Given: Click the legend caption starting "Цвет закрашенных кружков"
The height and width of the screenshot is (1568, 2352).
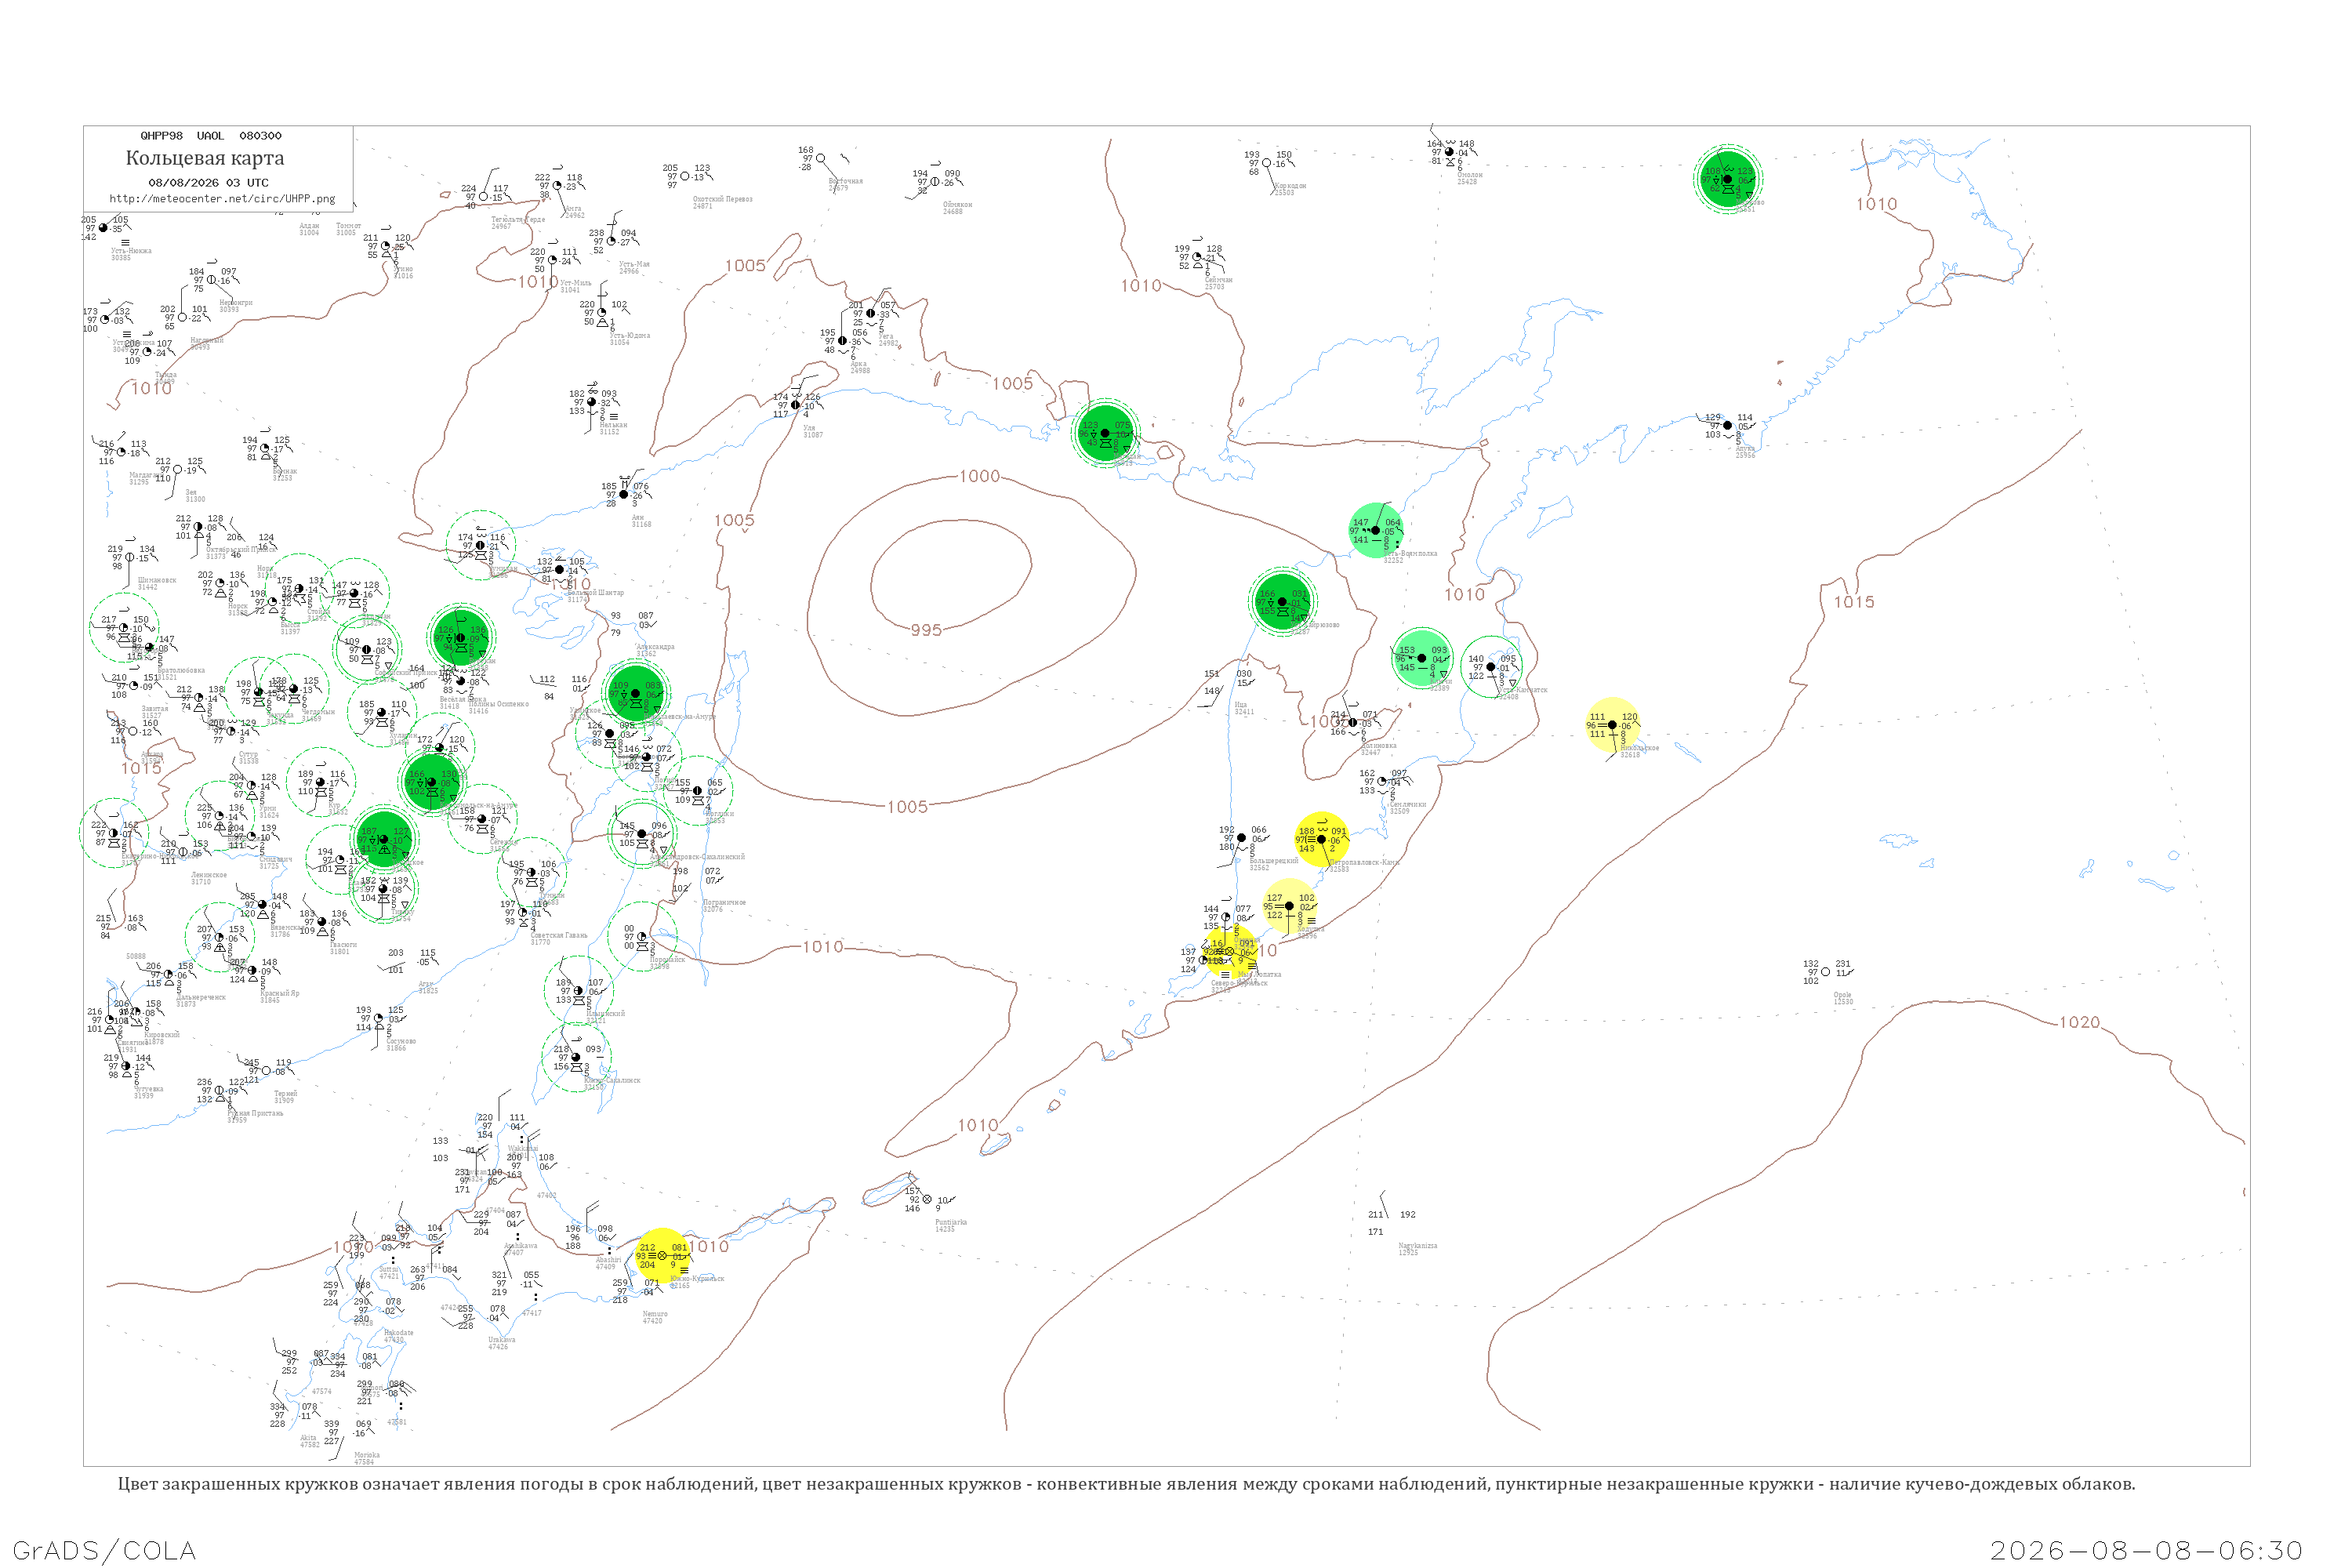Looking at the screenshot, I should [1126, 1484].
